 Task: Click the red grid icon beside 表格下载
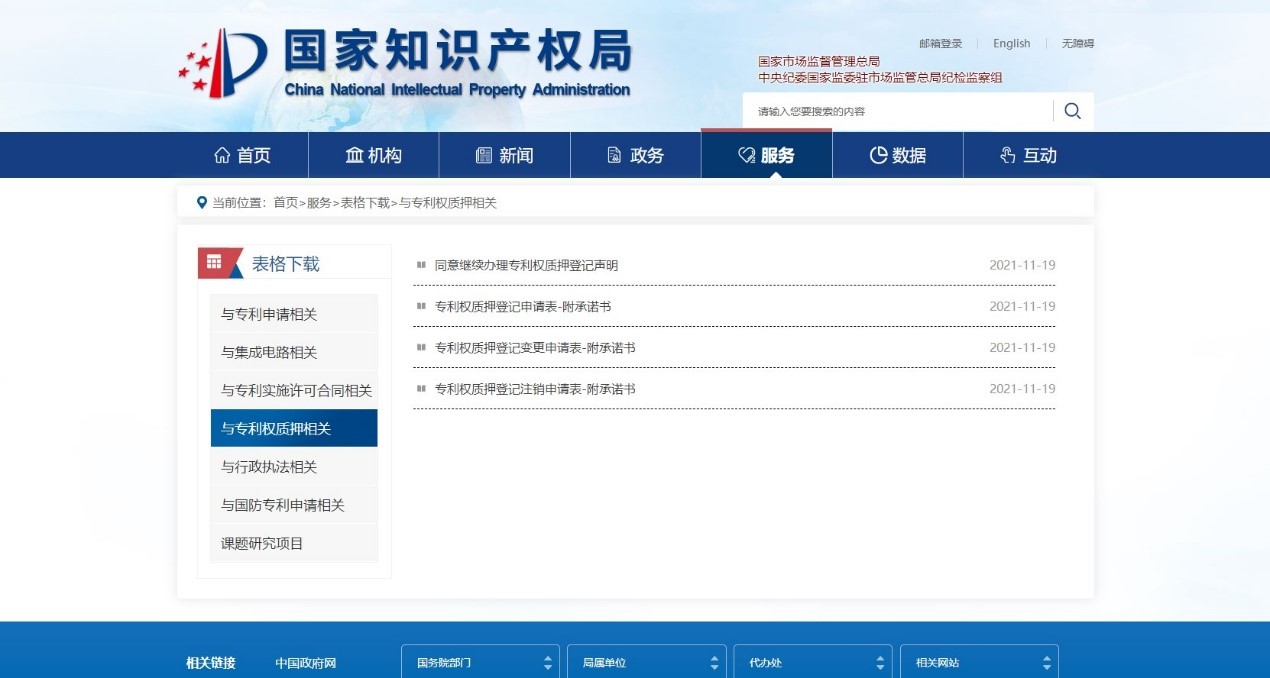(x=214, y=262)
